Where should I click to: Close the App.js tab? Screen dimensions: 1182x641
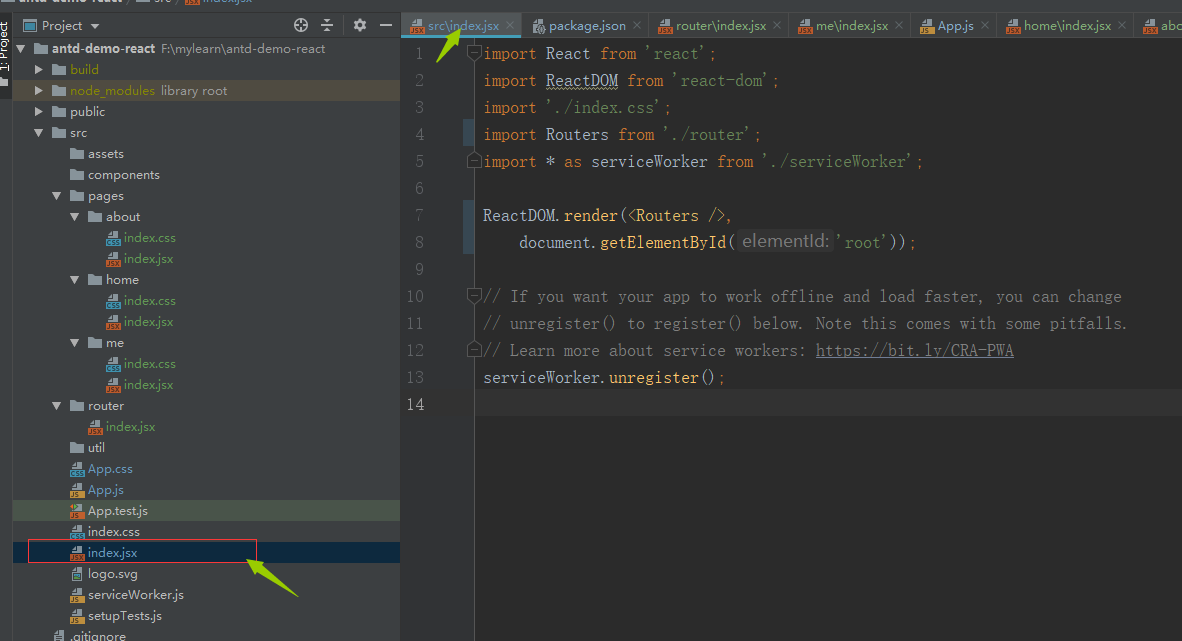tap(985, 26)
